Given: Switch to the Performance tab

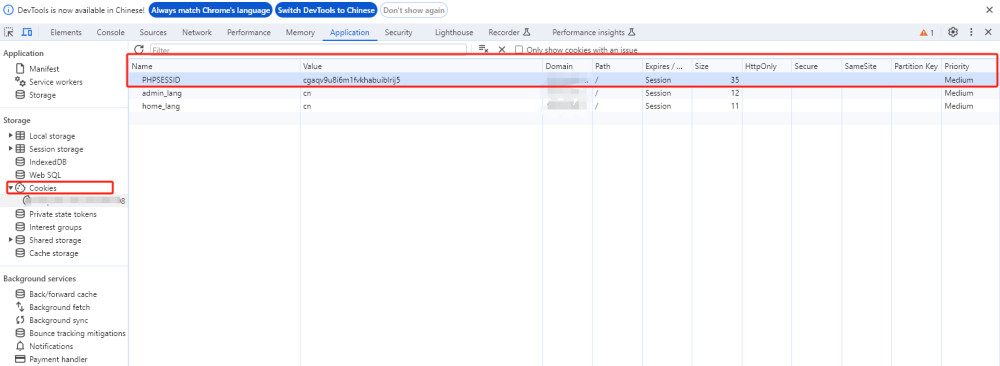Looking at the screenshot, I should tap(249, 33).
